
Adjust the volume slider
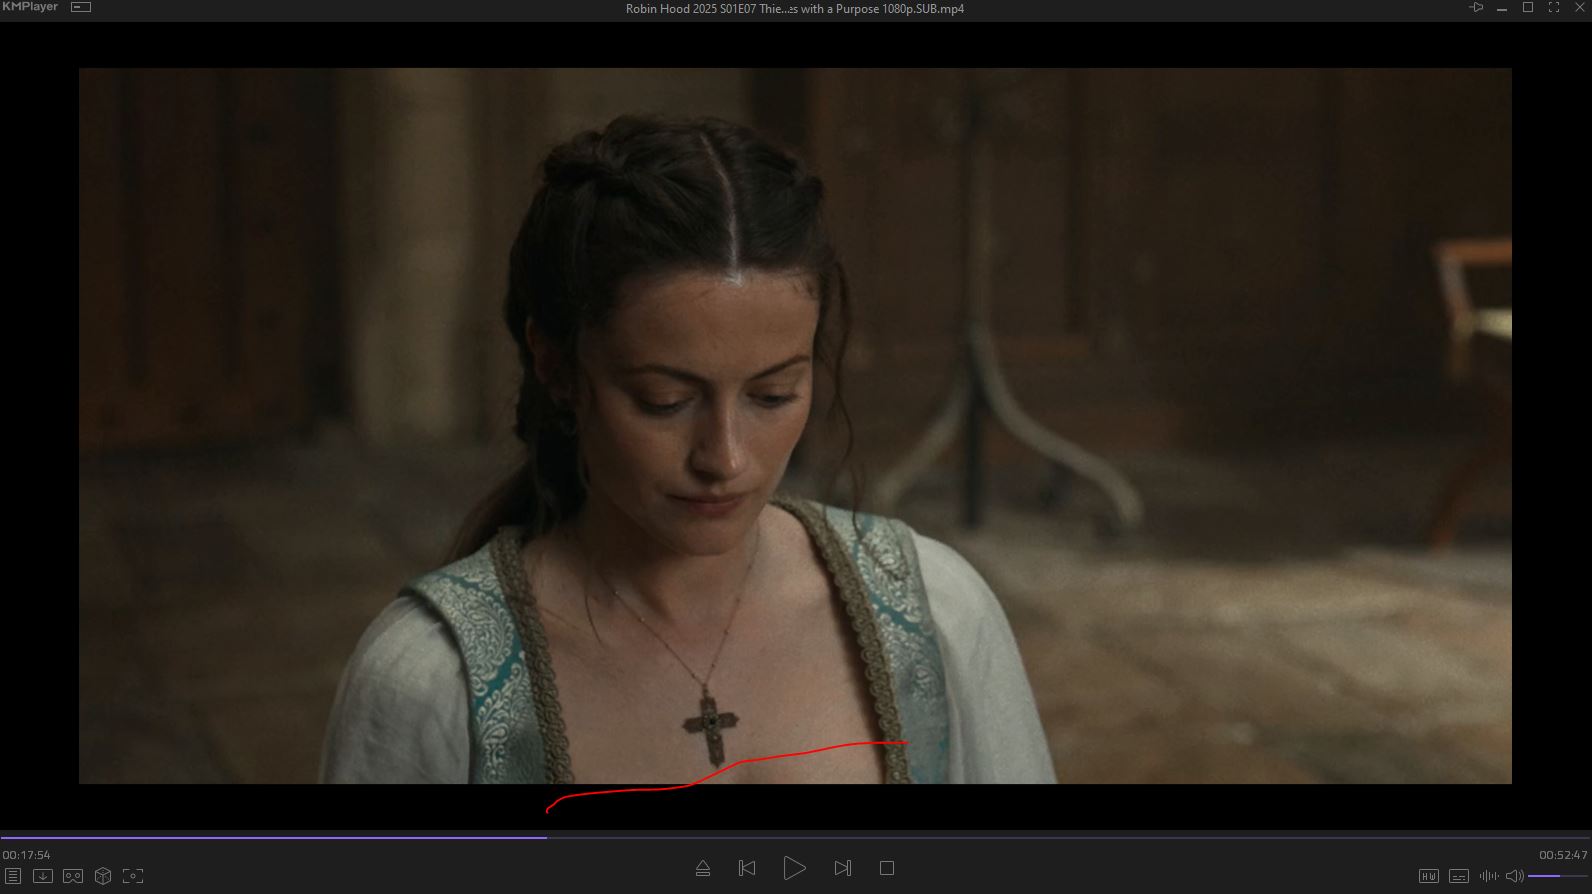(1558, 876)
